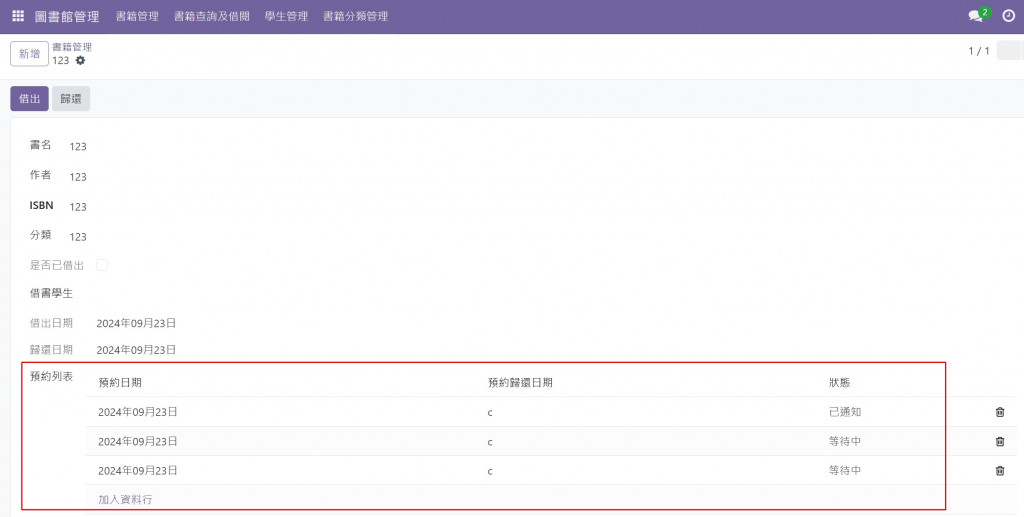Click the 圖書館管理 app title
The height and width of the screenshot is (517, 1024).
coord(67,16)
